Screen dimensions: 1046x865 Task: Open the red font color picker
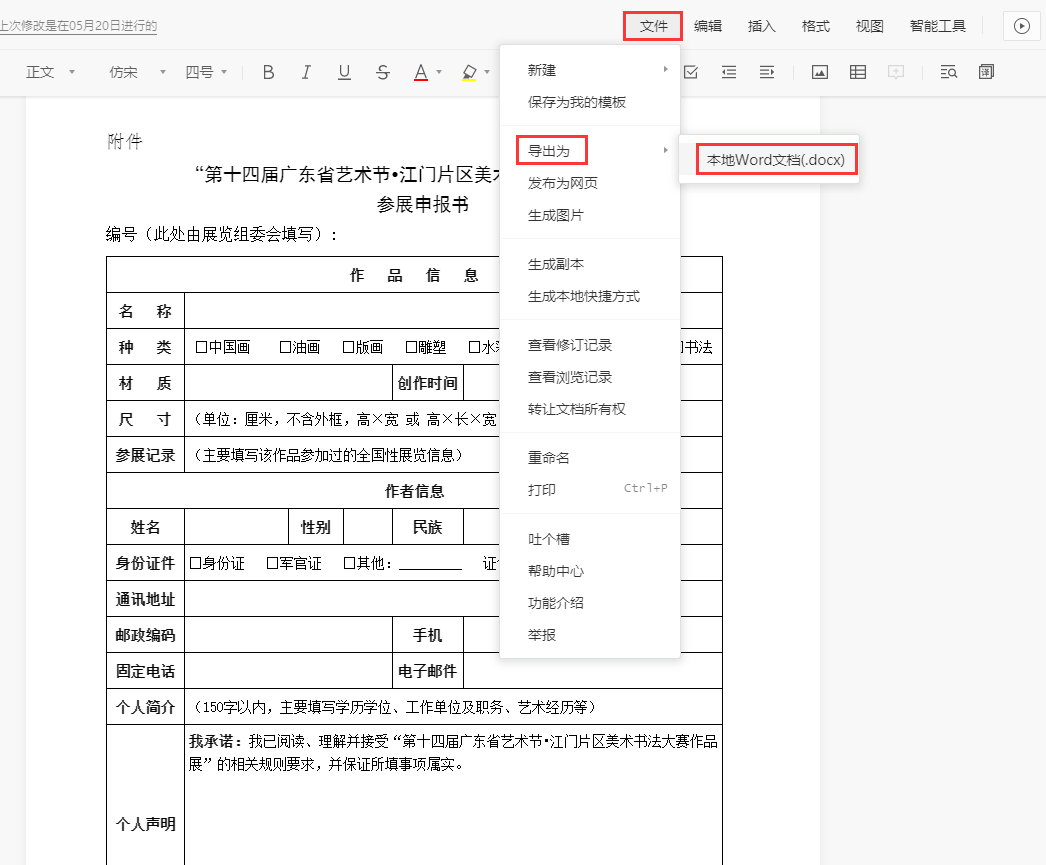coord(421,72)
